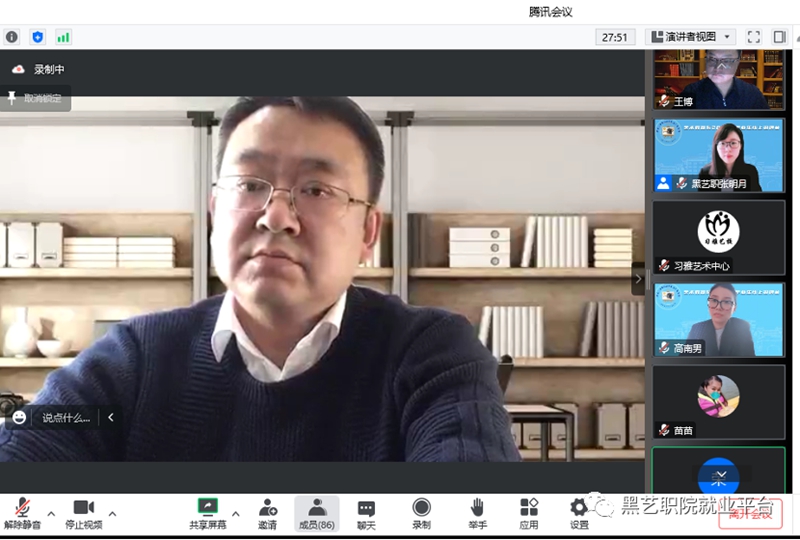Check the green network signal icon
This screenshot has width=800, height=540.
(x=63, y=37)
